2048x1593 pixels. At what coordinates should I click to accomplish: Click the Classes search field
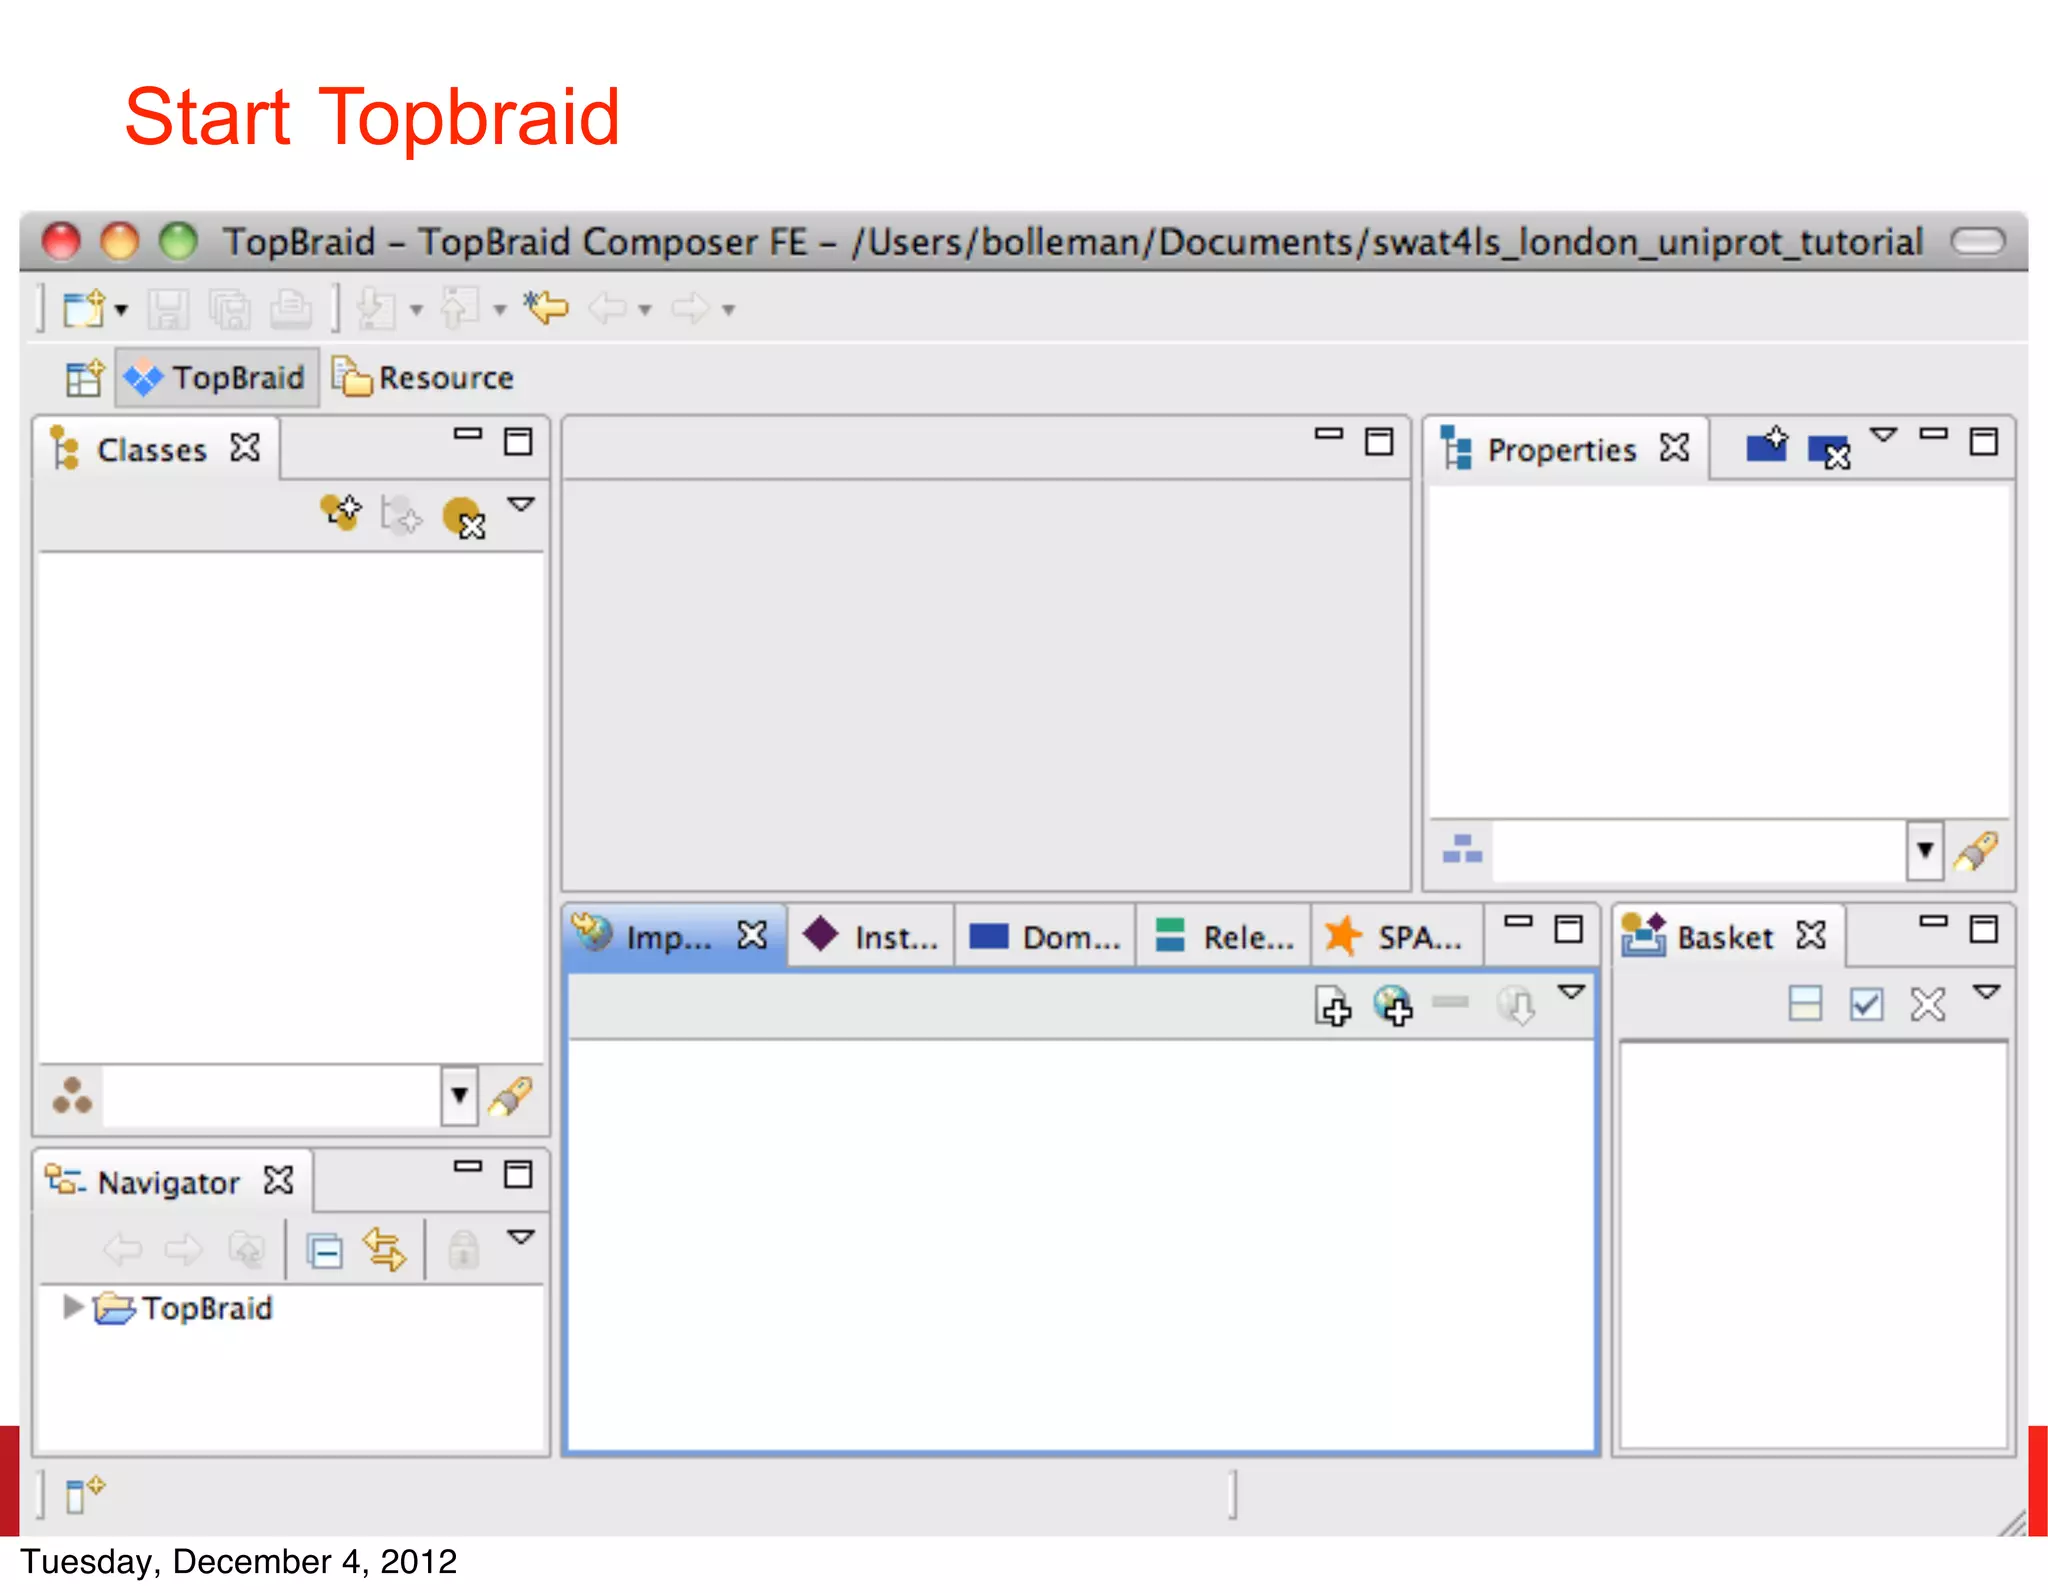pyautogui.click(x=271, y=1096)
